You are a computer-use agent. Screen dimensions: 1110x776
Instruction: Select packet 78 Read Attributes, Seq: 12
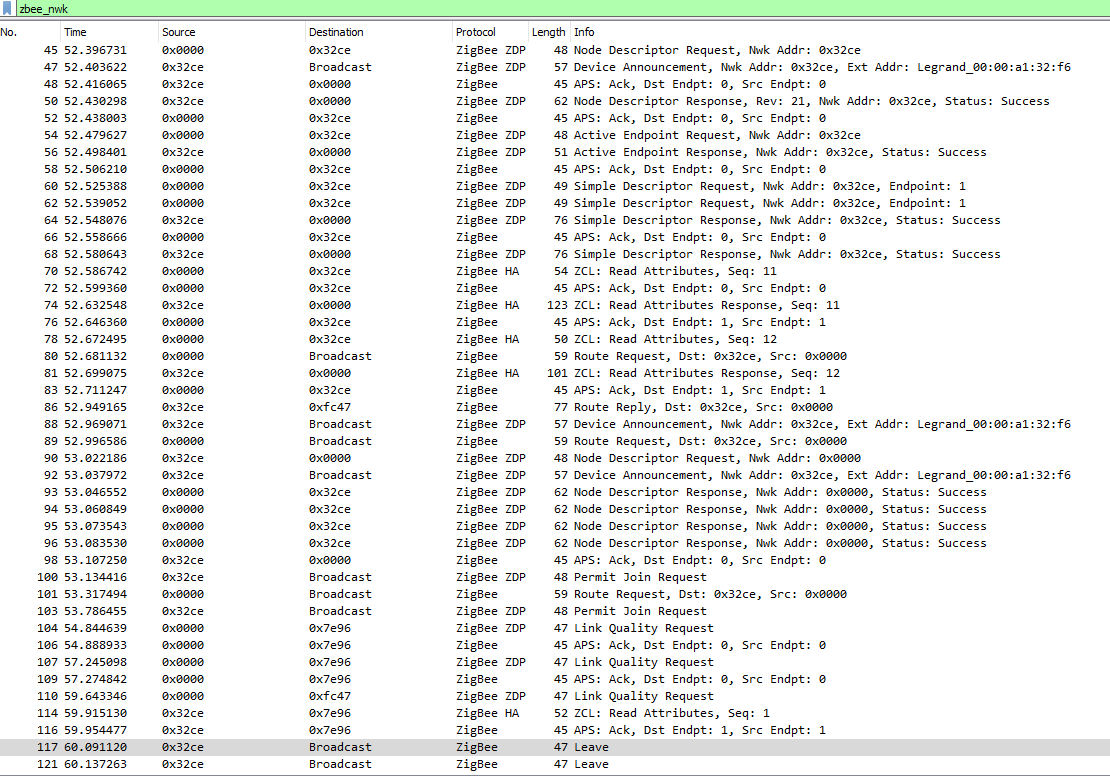(x=555, y=339)
